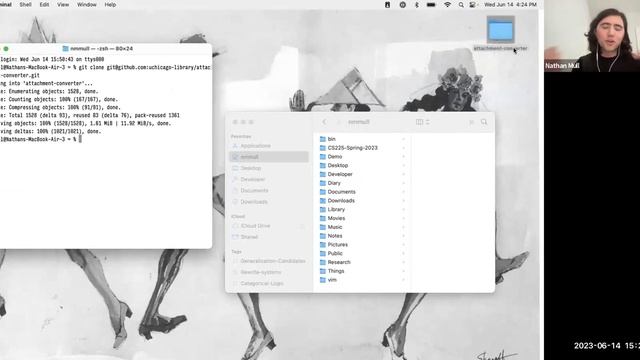The height and width of the screenshot is (360, 640).
Task: Click the Terminal window title bar text
Action: pyautogui.click(x=101, y=49)
